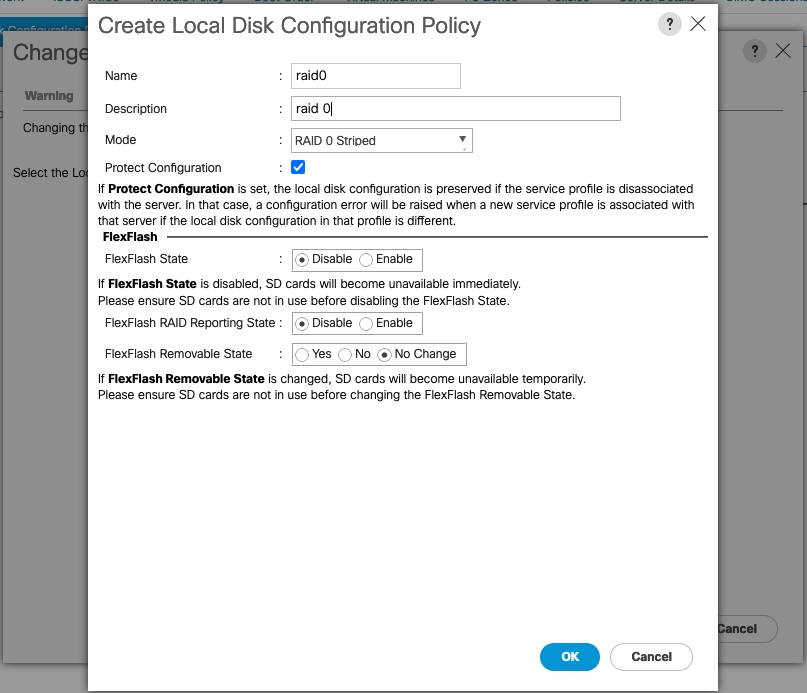
Task: Close the background Change dialog with X
Action: (784, 51)
